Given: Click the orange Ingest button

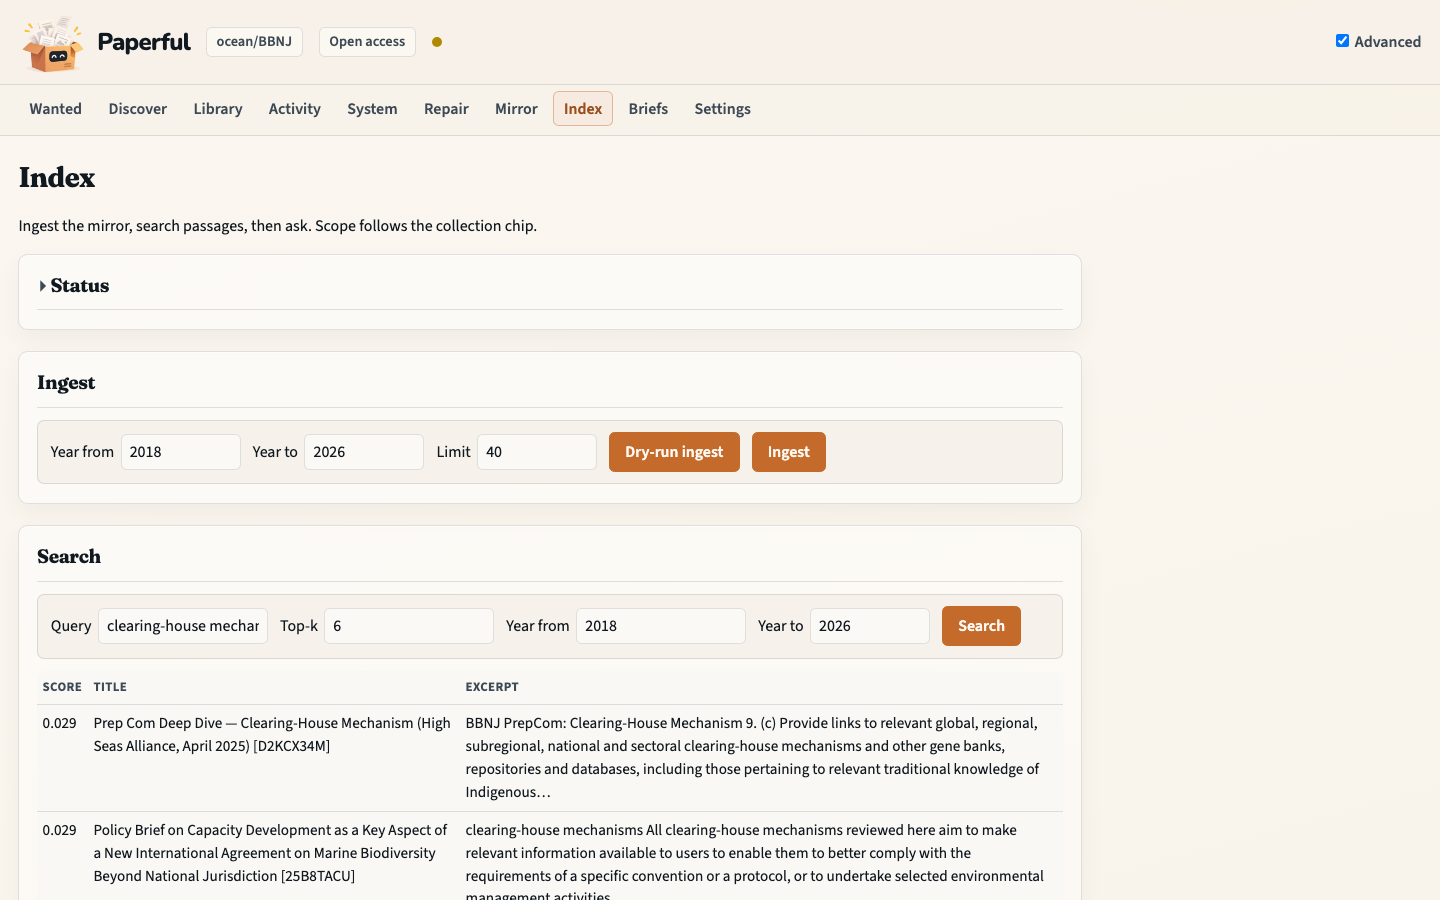Looking at the screenshot, I should coord(789,452).
